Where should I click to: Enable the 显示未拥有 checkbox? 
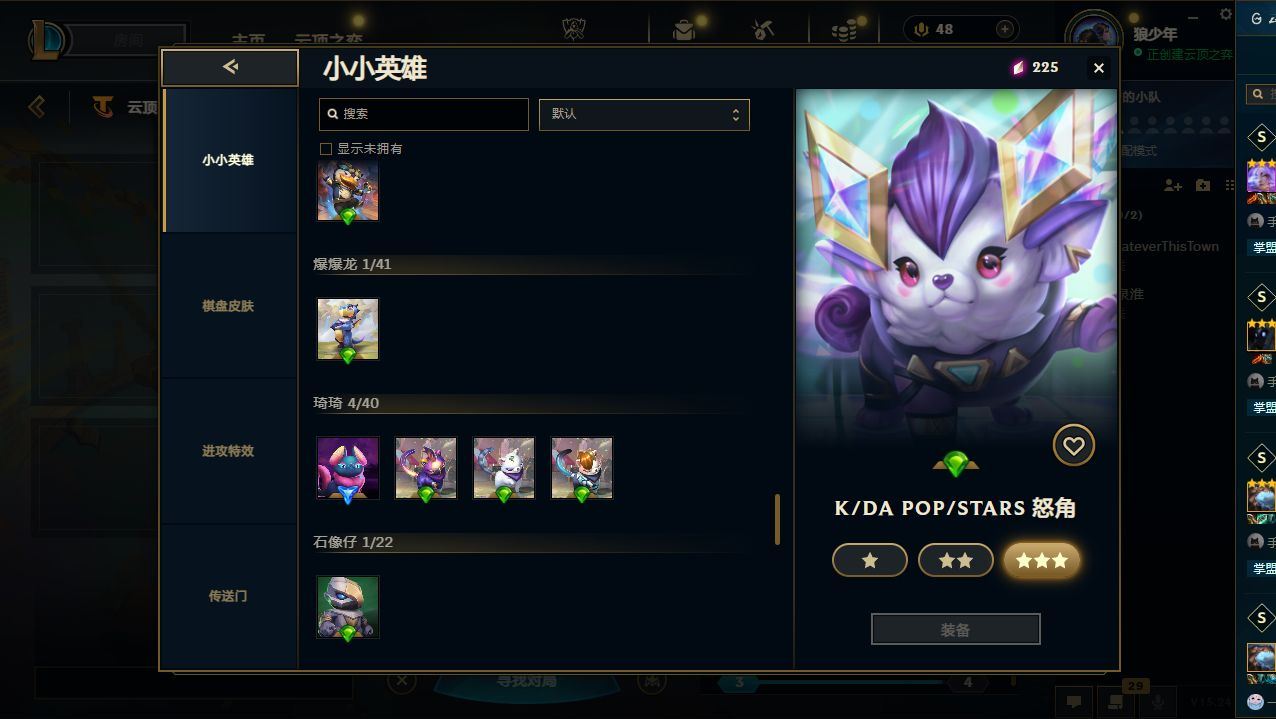click(325, 148)
